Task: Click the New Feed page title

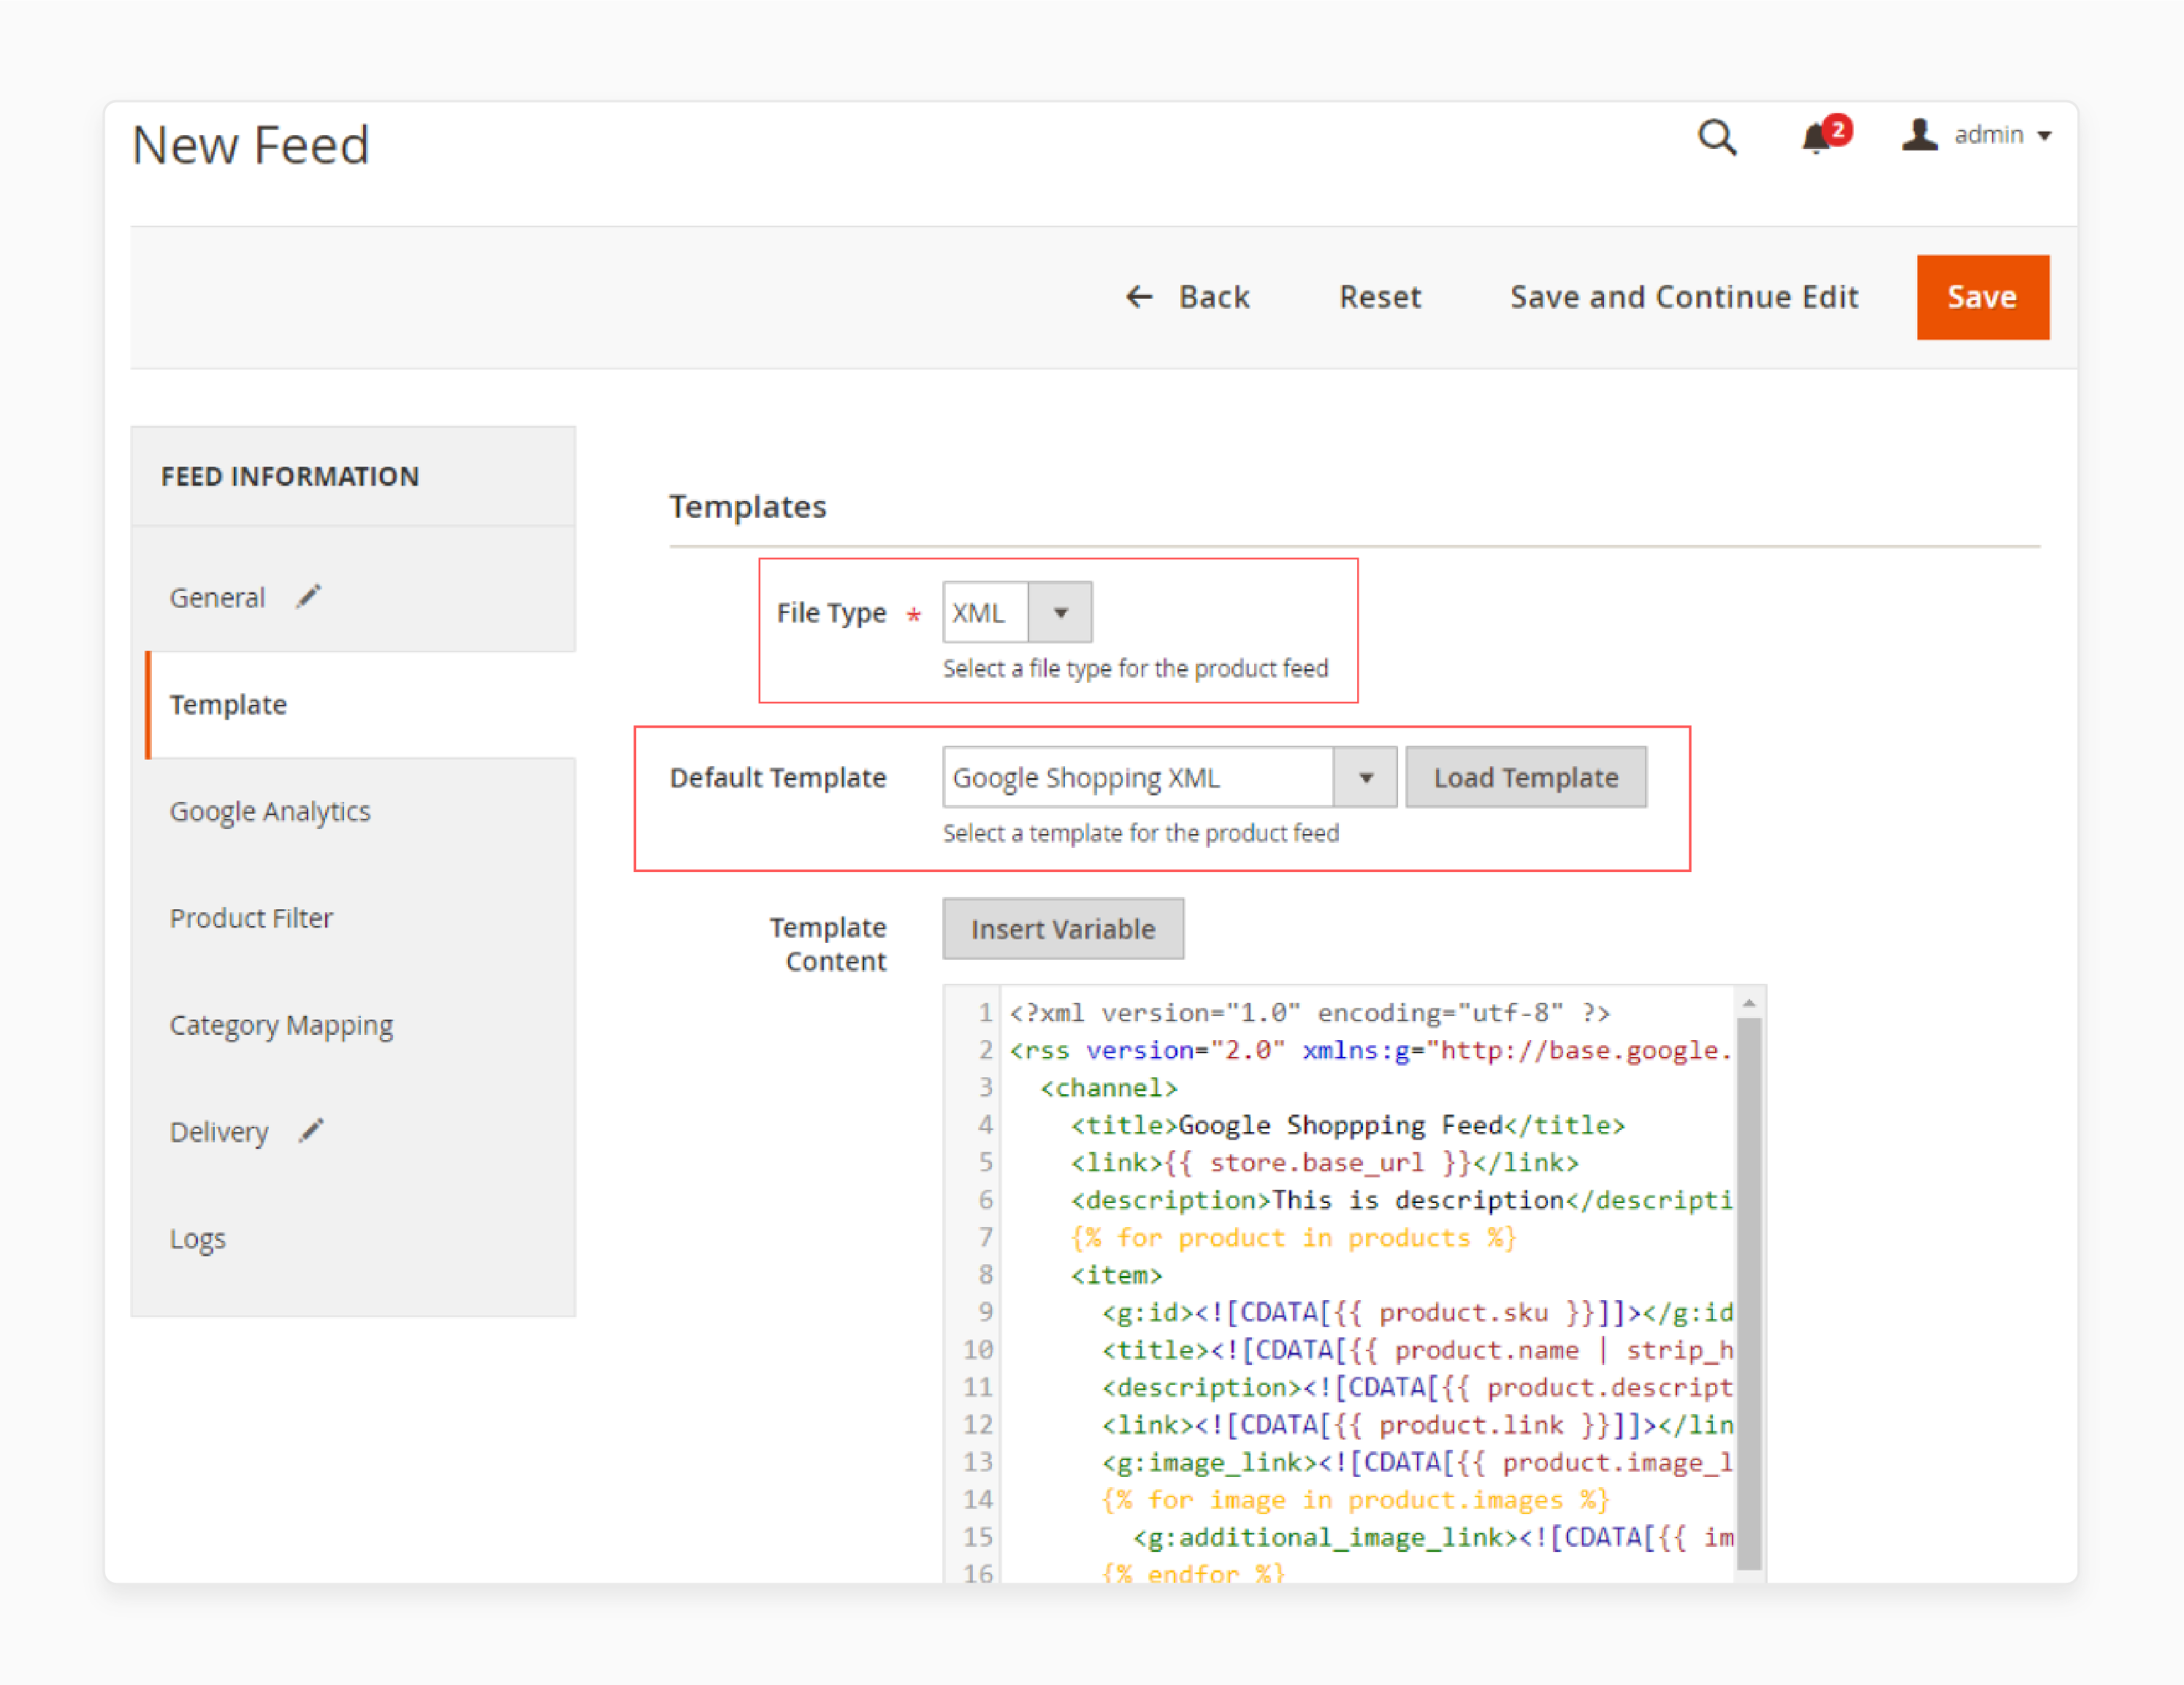Action: click(251, 145)
